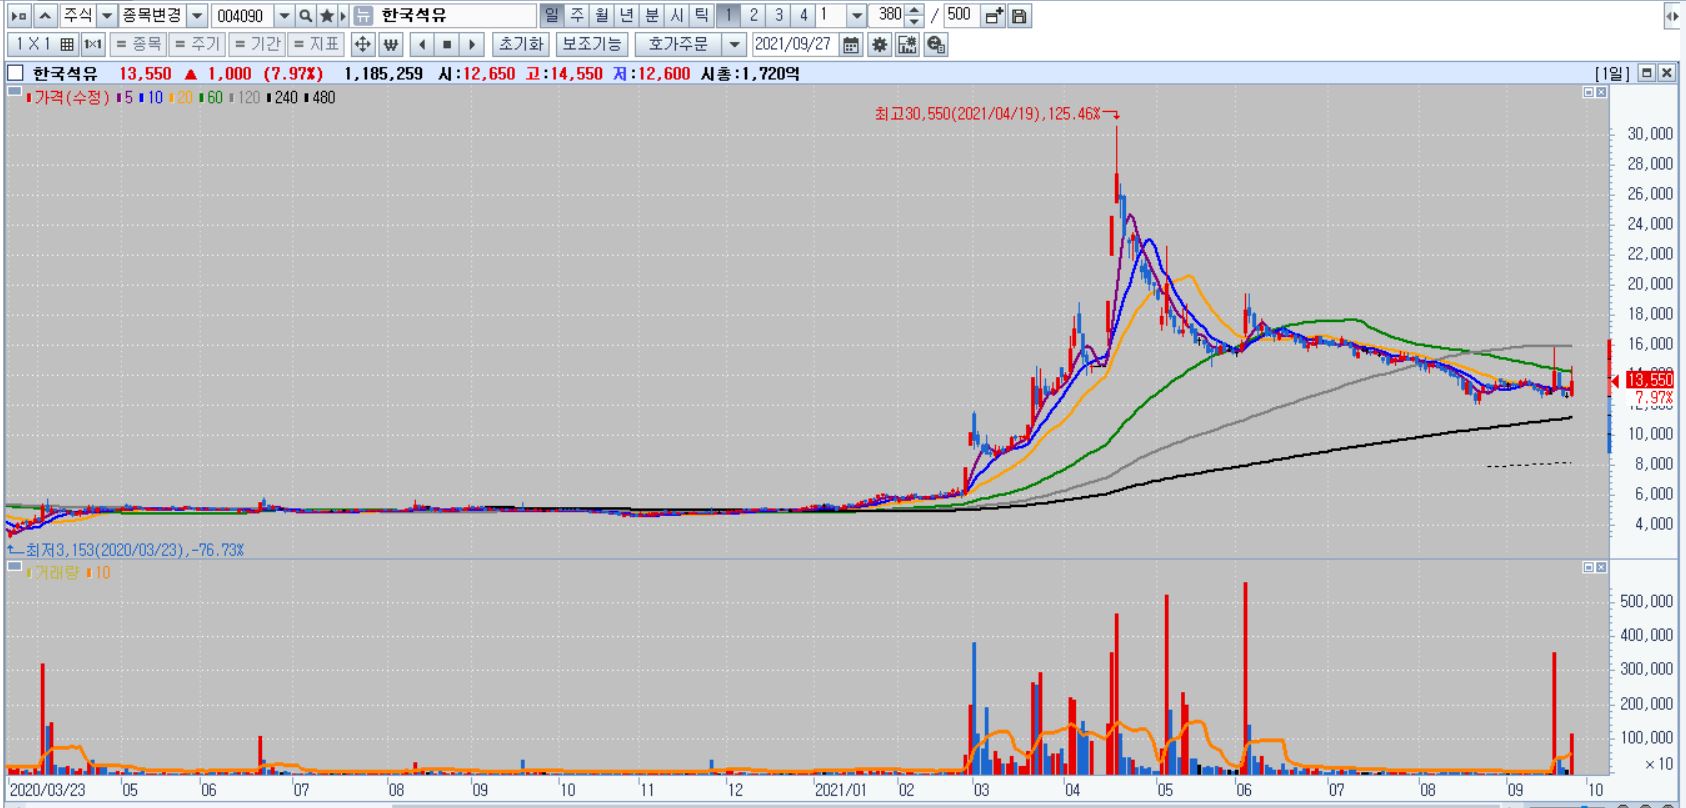The height and width of the screenshot is (808, 1686).
Task: Decrease the 380 bar count spinner
Action: pos(914,21)
